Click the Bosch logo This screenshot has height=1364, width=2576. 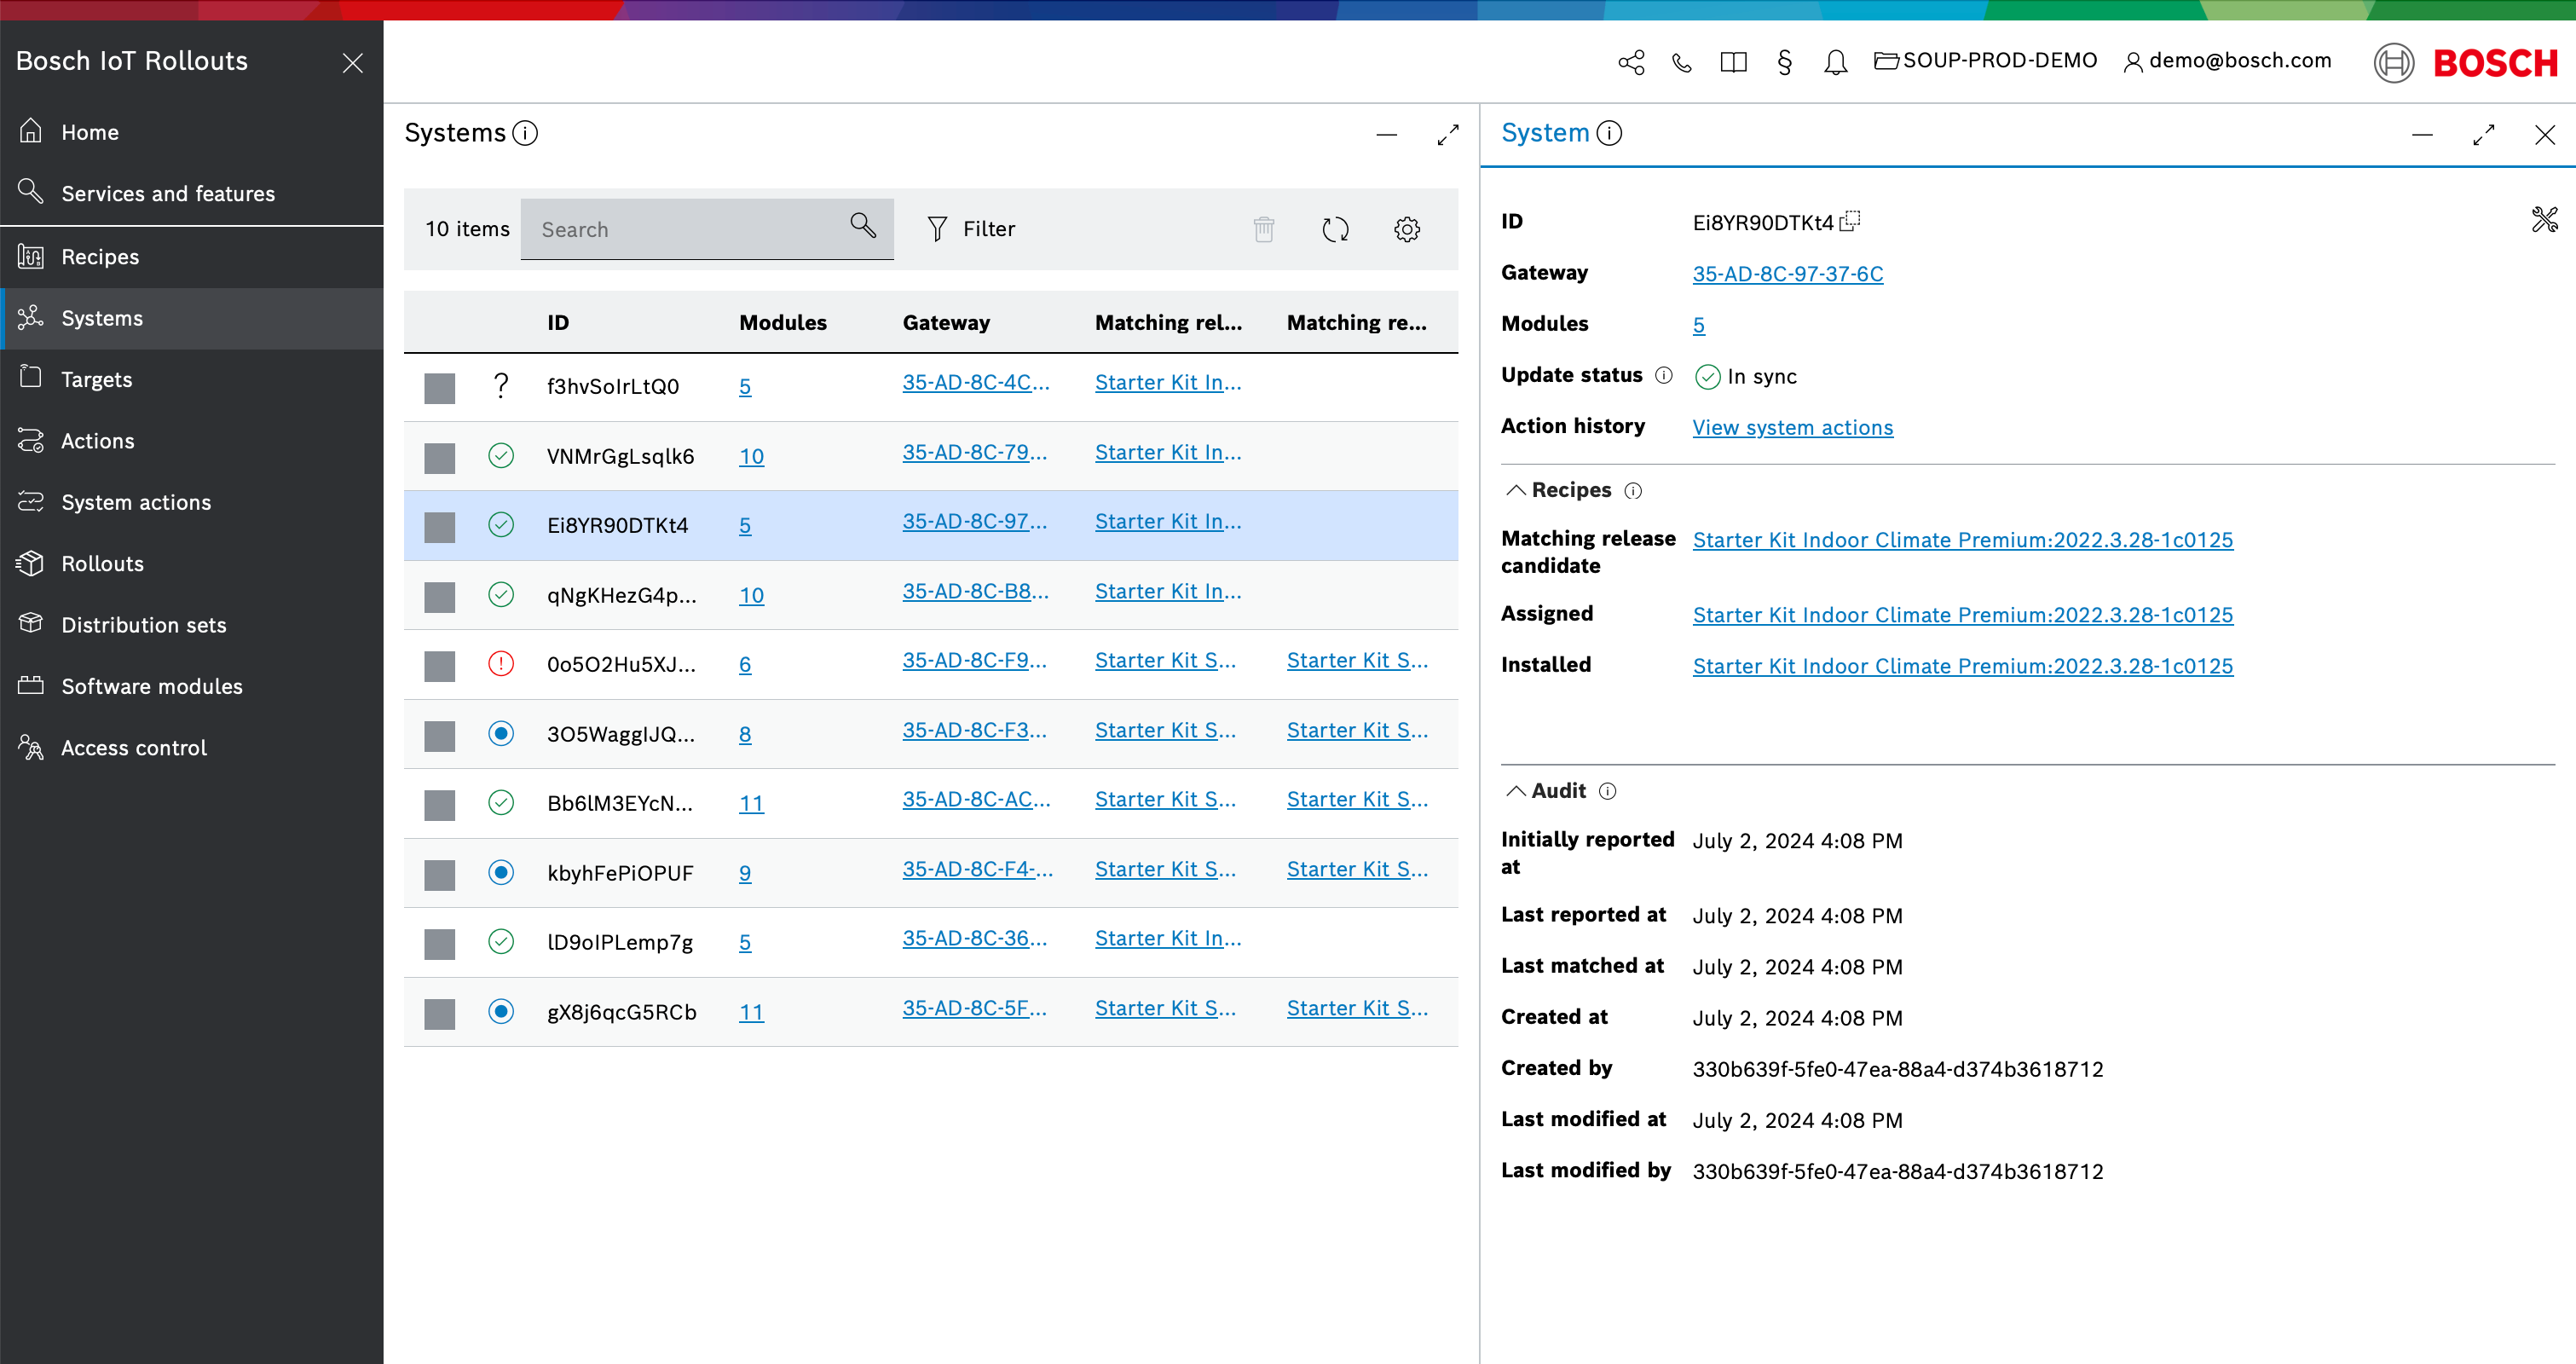click(2465, 63)
